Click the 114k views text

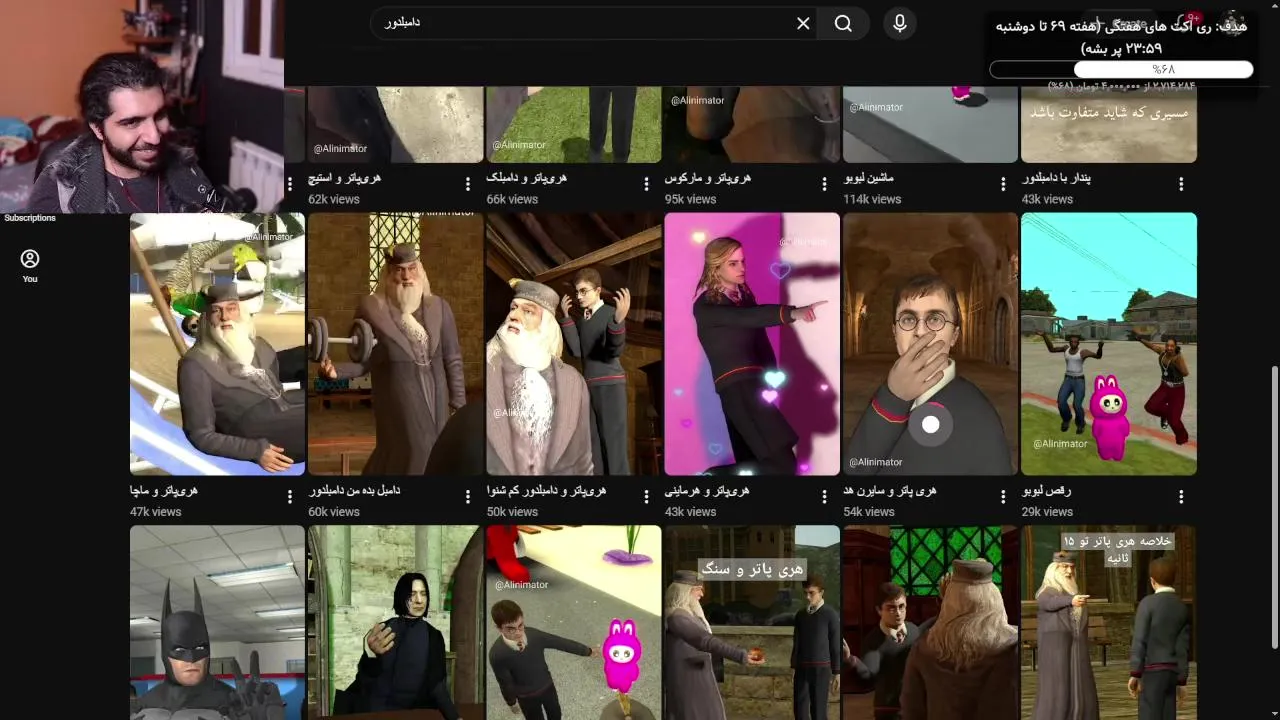click(872, 199)
